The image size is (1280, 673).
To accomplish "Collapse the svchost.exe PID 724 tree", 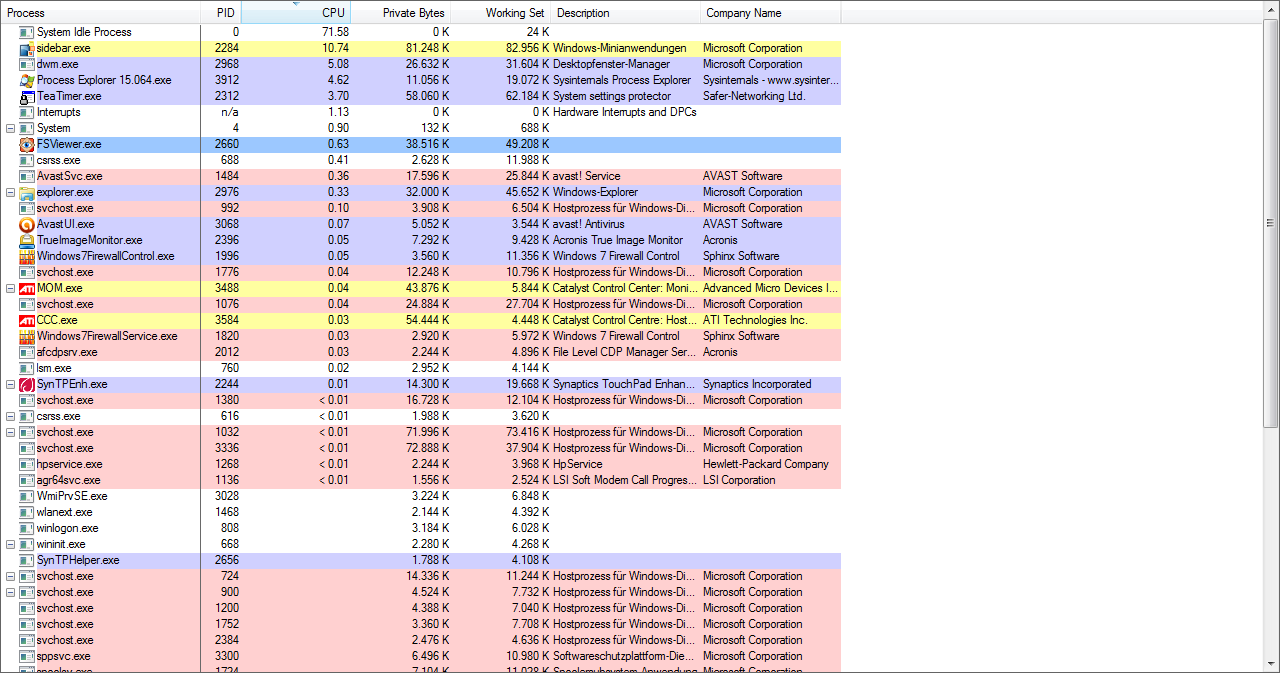I will pos(10,576).
